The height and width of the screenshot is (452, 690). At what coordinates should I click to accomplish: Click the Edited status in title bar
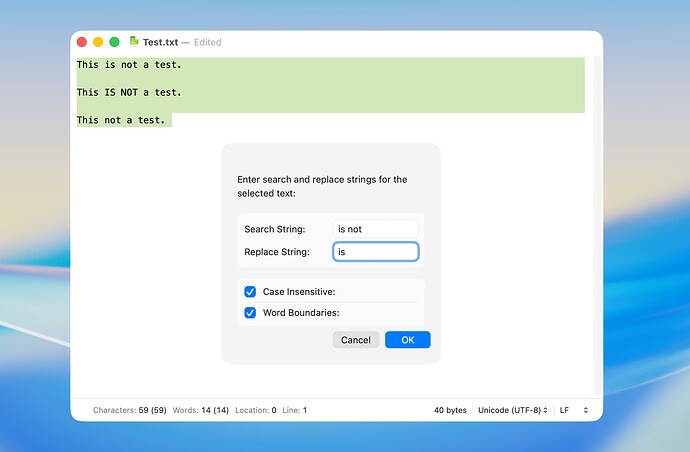(208, 42)
